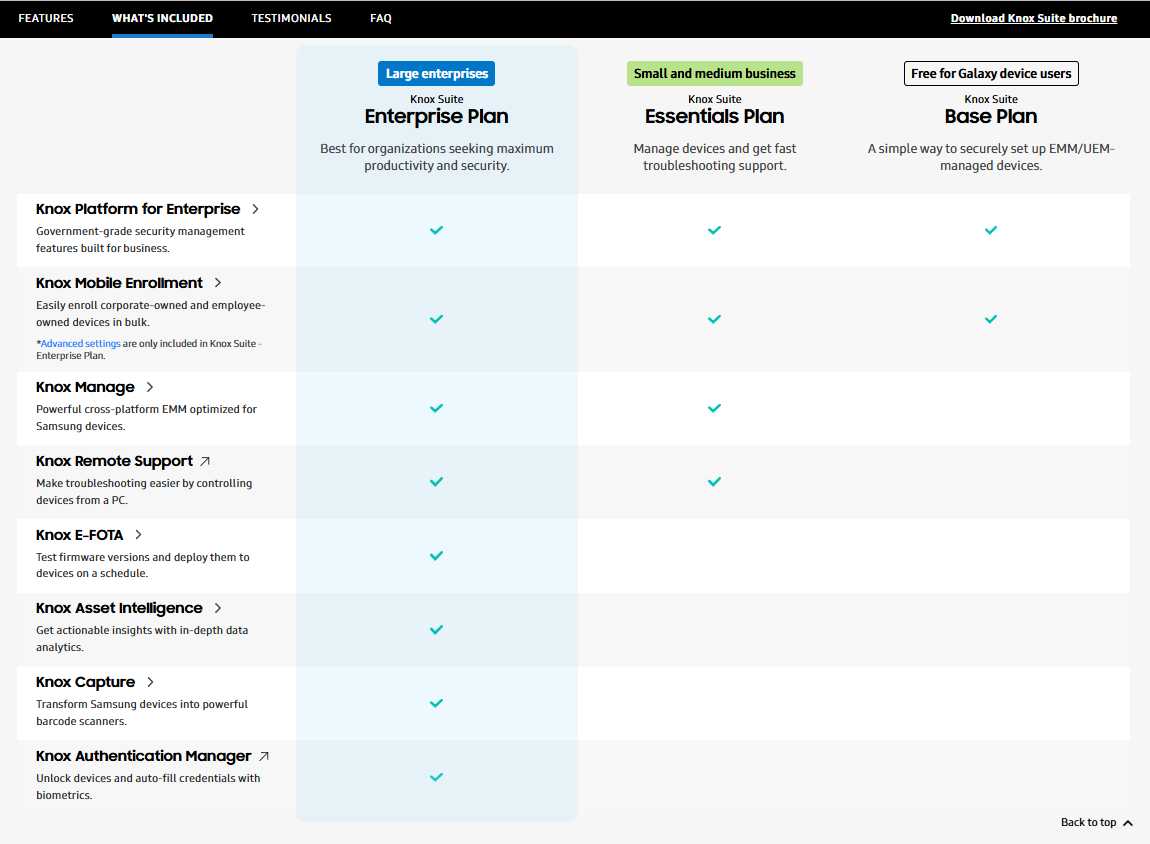Open the external link arrow beside Knox Remote Support
1150x844 pixels.
click(x=204, y=461)
